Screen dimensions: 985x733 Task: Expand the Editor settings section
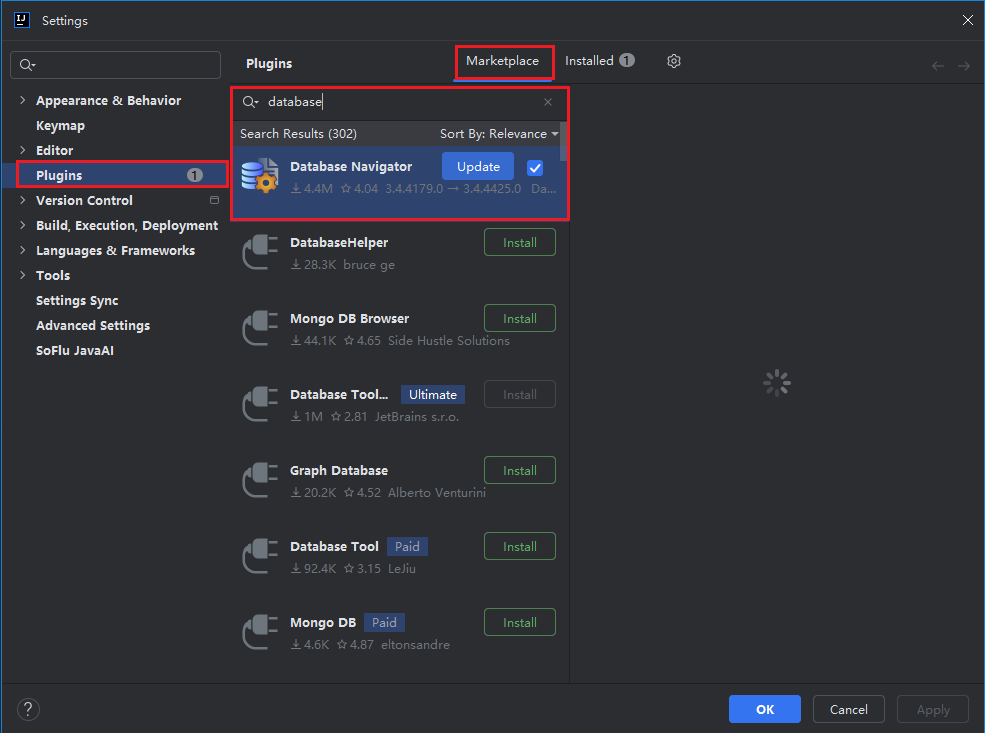(23, 150)
